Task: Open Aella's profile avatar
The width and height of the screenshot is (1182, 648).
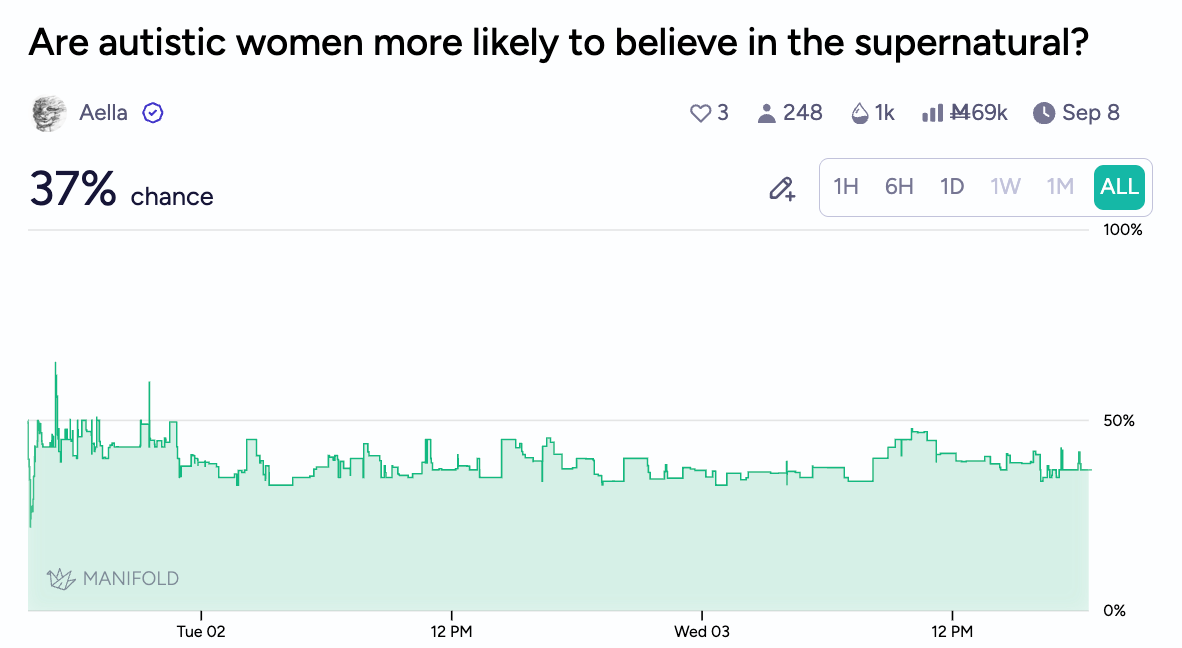Action: [49, 113]
